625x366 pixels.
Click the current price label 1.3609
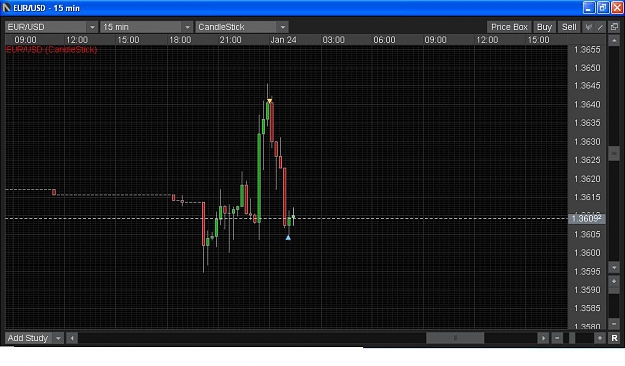pos(586,218)
